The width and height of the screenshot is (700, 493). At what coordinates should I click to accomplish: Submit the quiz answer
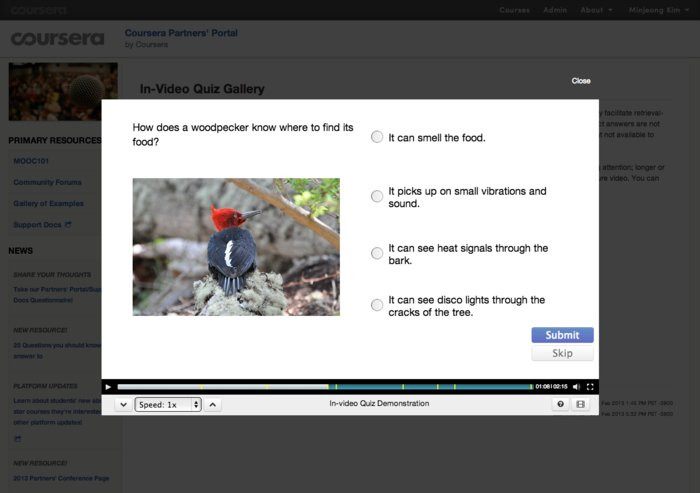click(x=562, y=335)
